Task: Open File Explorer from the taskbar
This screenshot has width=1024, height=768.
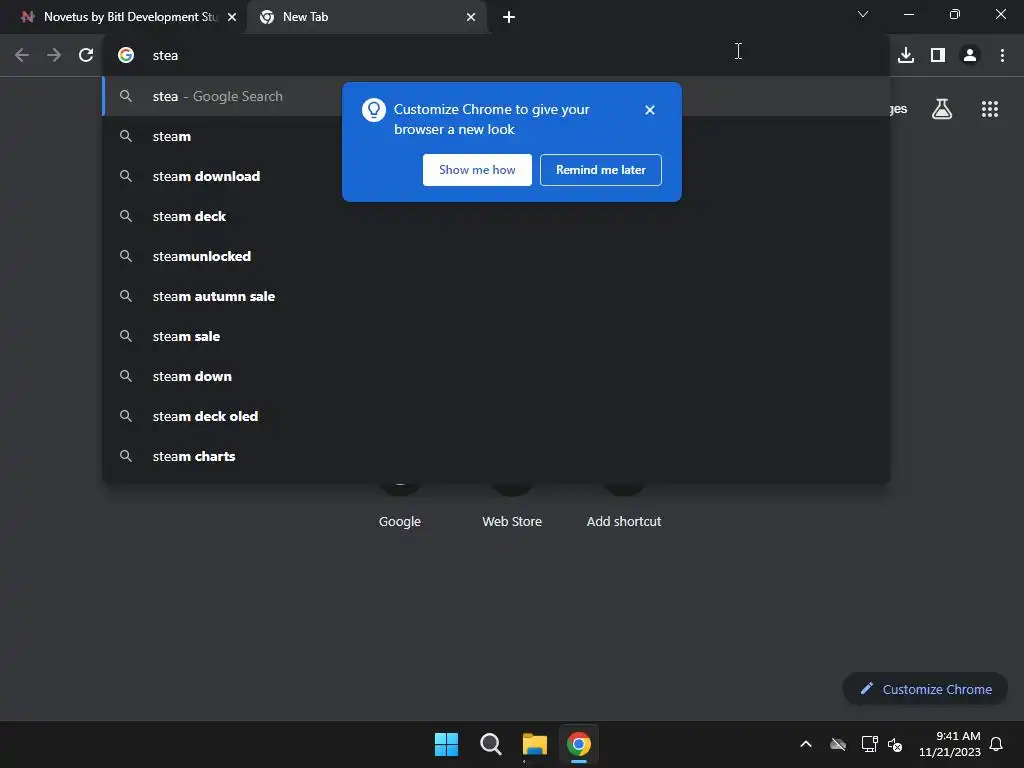Action: tap(534, 744)
